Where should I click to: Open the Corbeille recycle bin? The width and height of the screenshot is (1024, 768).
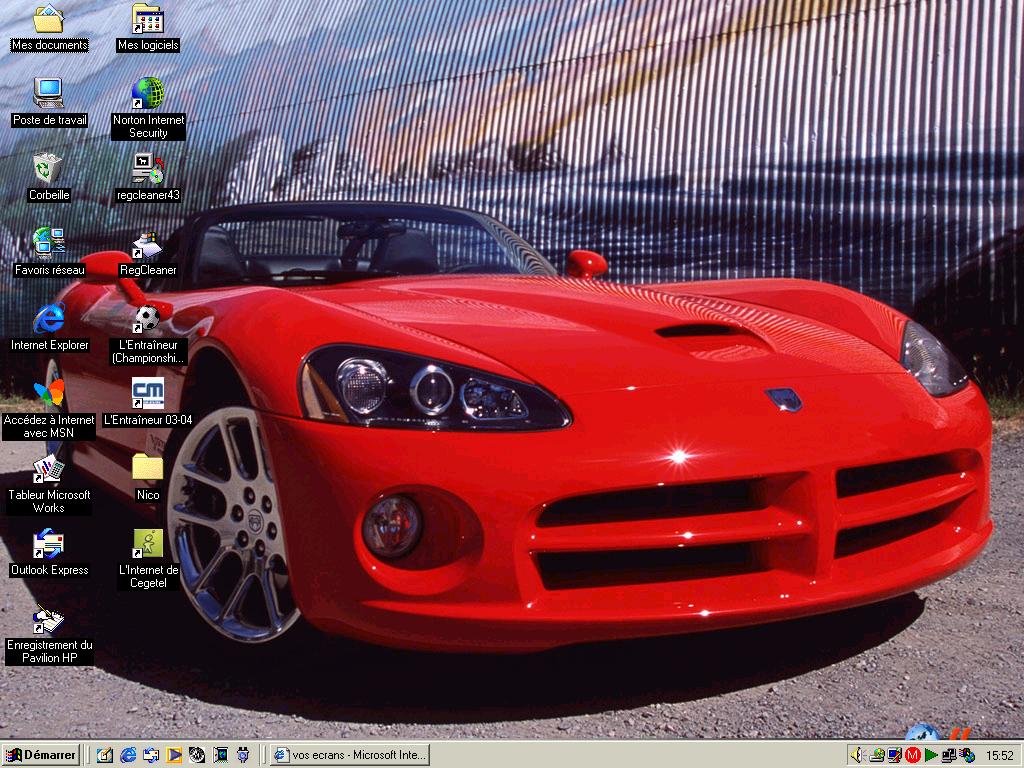pos(48,169)
